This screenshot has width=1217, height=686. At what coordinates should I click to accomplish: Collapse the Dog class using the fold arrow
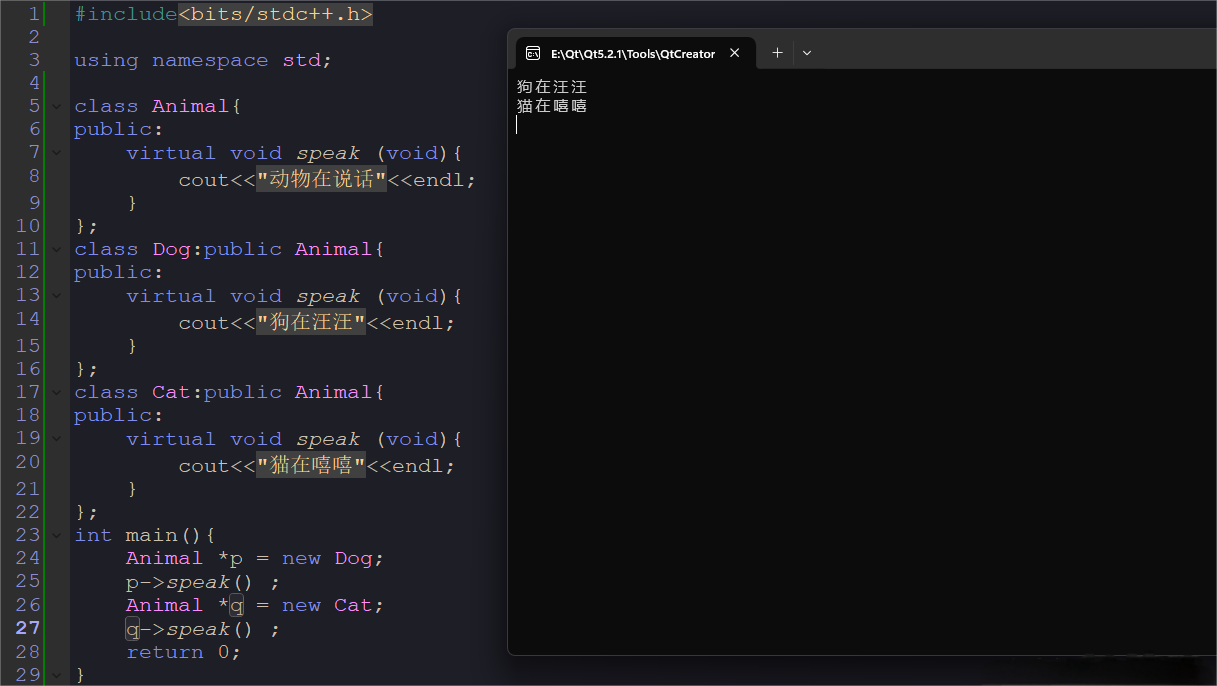[x=56, y=248]
